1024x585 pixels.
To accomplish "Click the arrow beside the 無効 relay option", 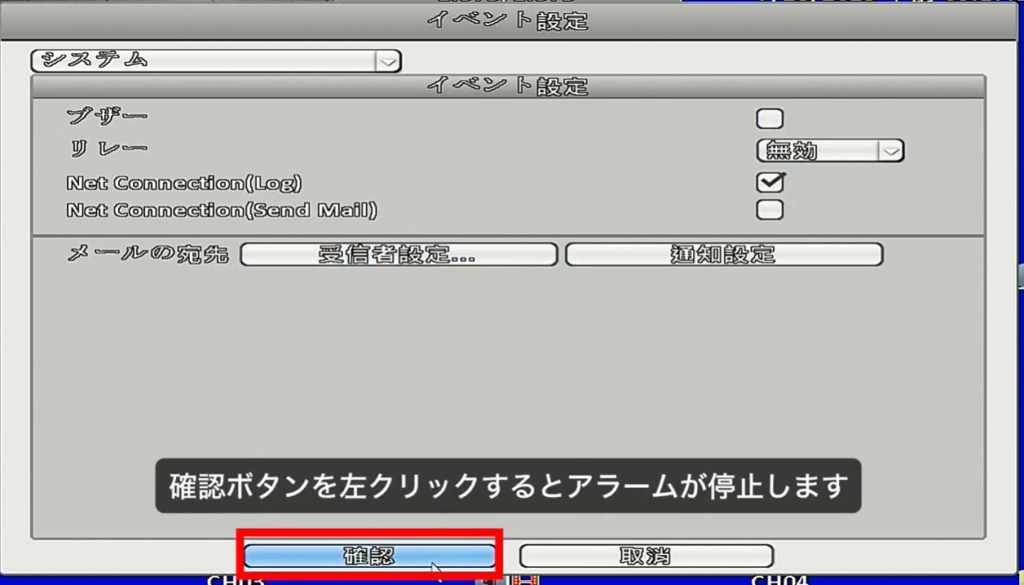I will coord(890,151).
